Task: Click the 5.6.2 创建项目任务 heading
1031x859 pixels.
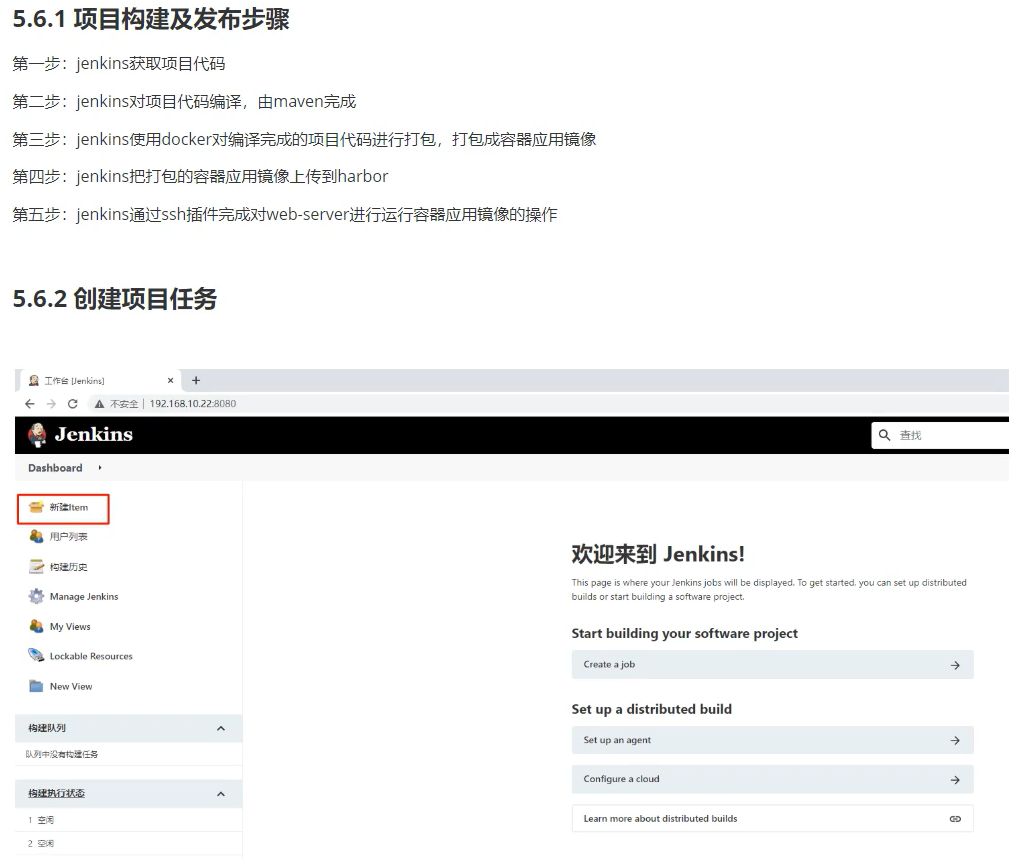Action: pyautogui.click(x=115, y=299)
